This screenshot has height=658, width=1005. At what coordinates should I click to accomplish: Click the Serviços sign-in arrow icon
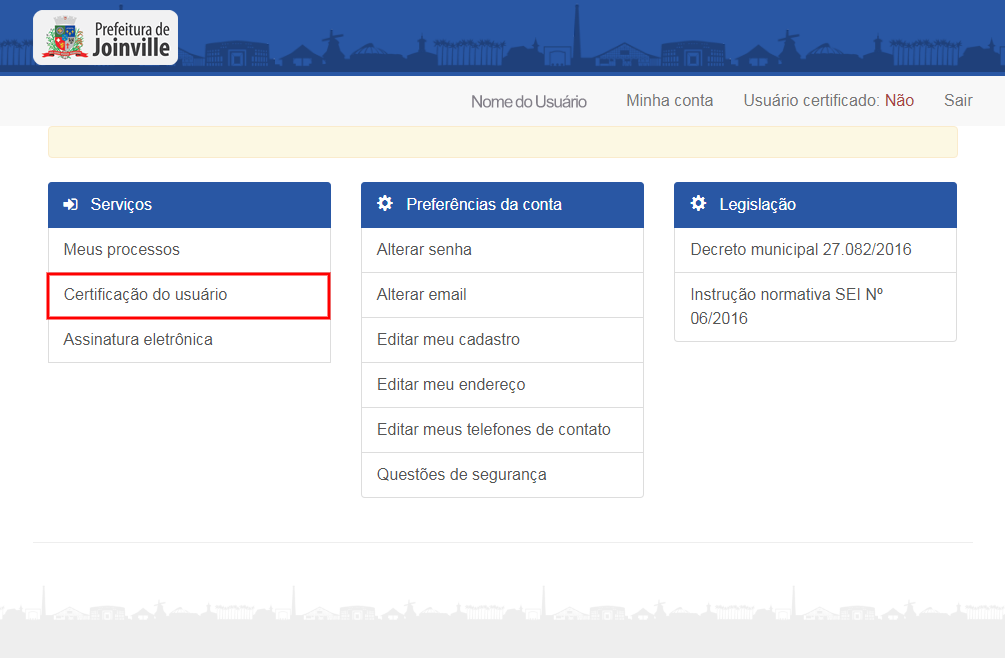[71, 204]
